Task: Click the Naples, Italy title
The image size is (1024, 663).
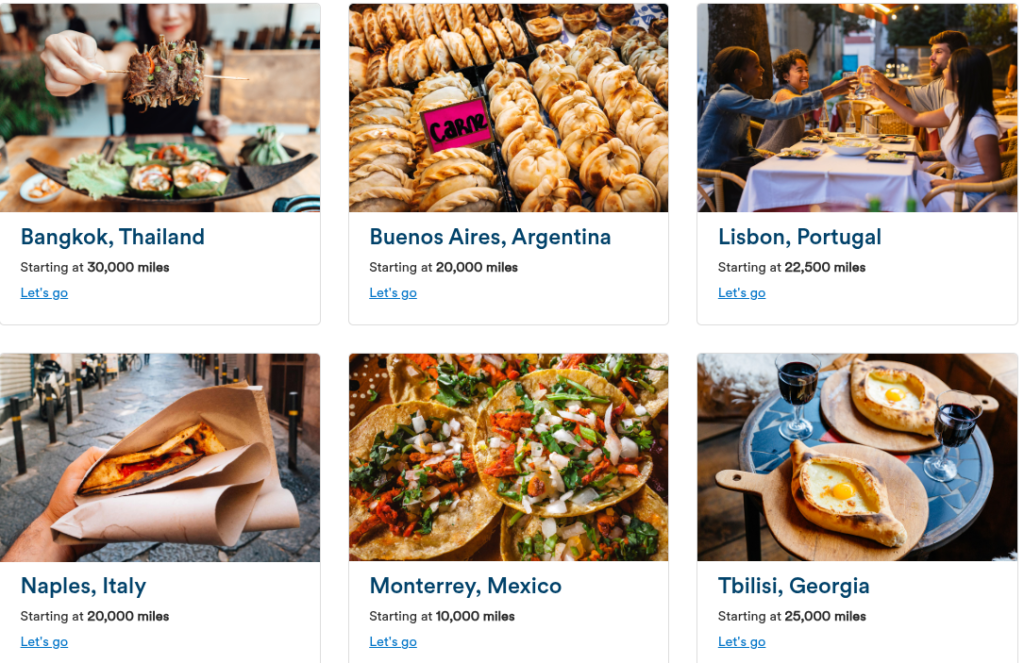Action: (83, 586)
